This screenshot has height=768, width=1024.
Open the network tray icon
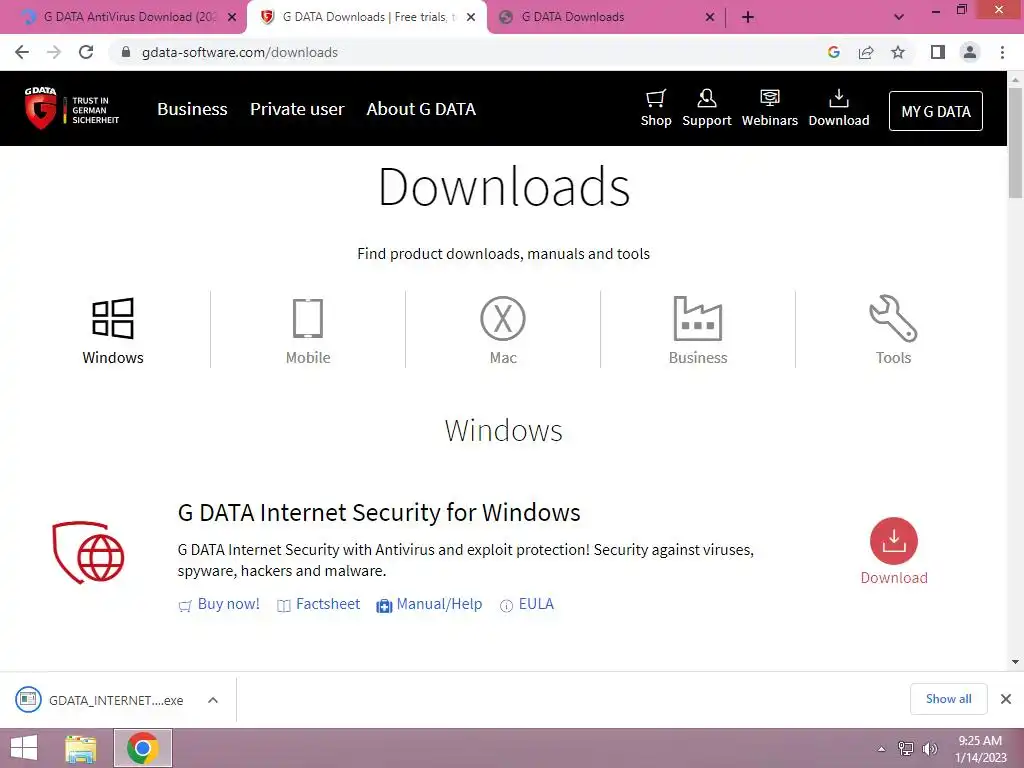905,749
